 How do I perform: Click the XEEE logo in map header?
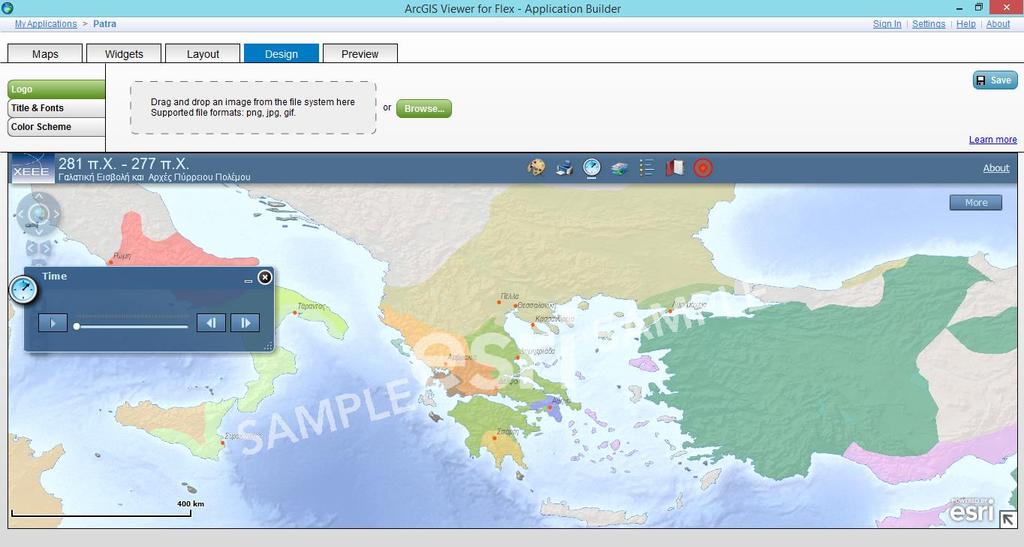click(31, 168)
